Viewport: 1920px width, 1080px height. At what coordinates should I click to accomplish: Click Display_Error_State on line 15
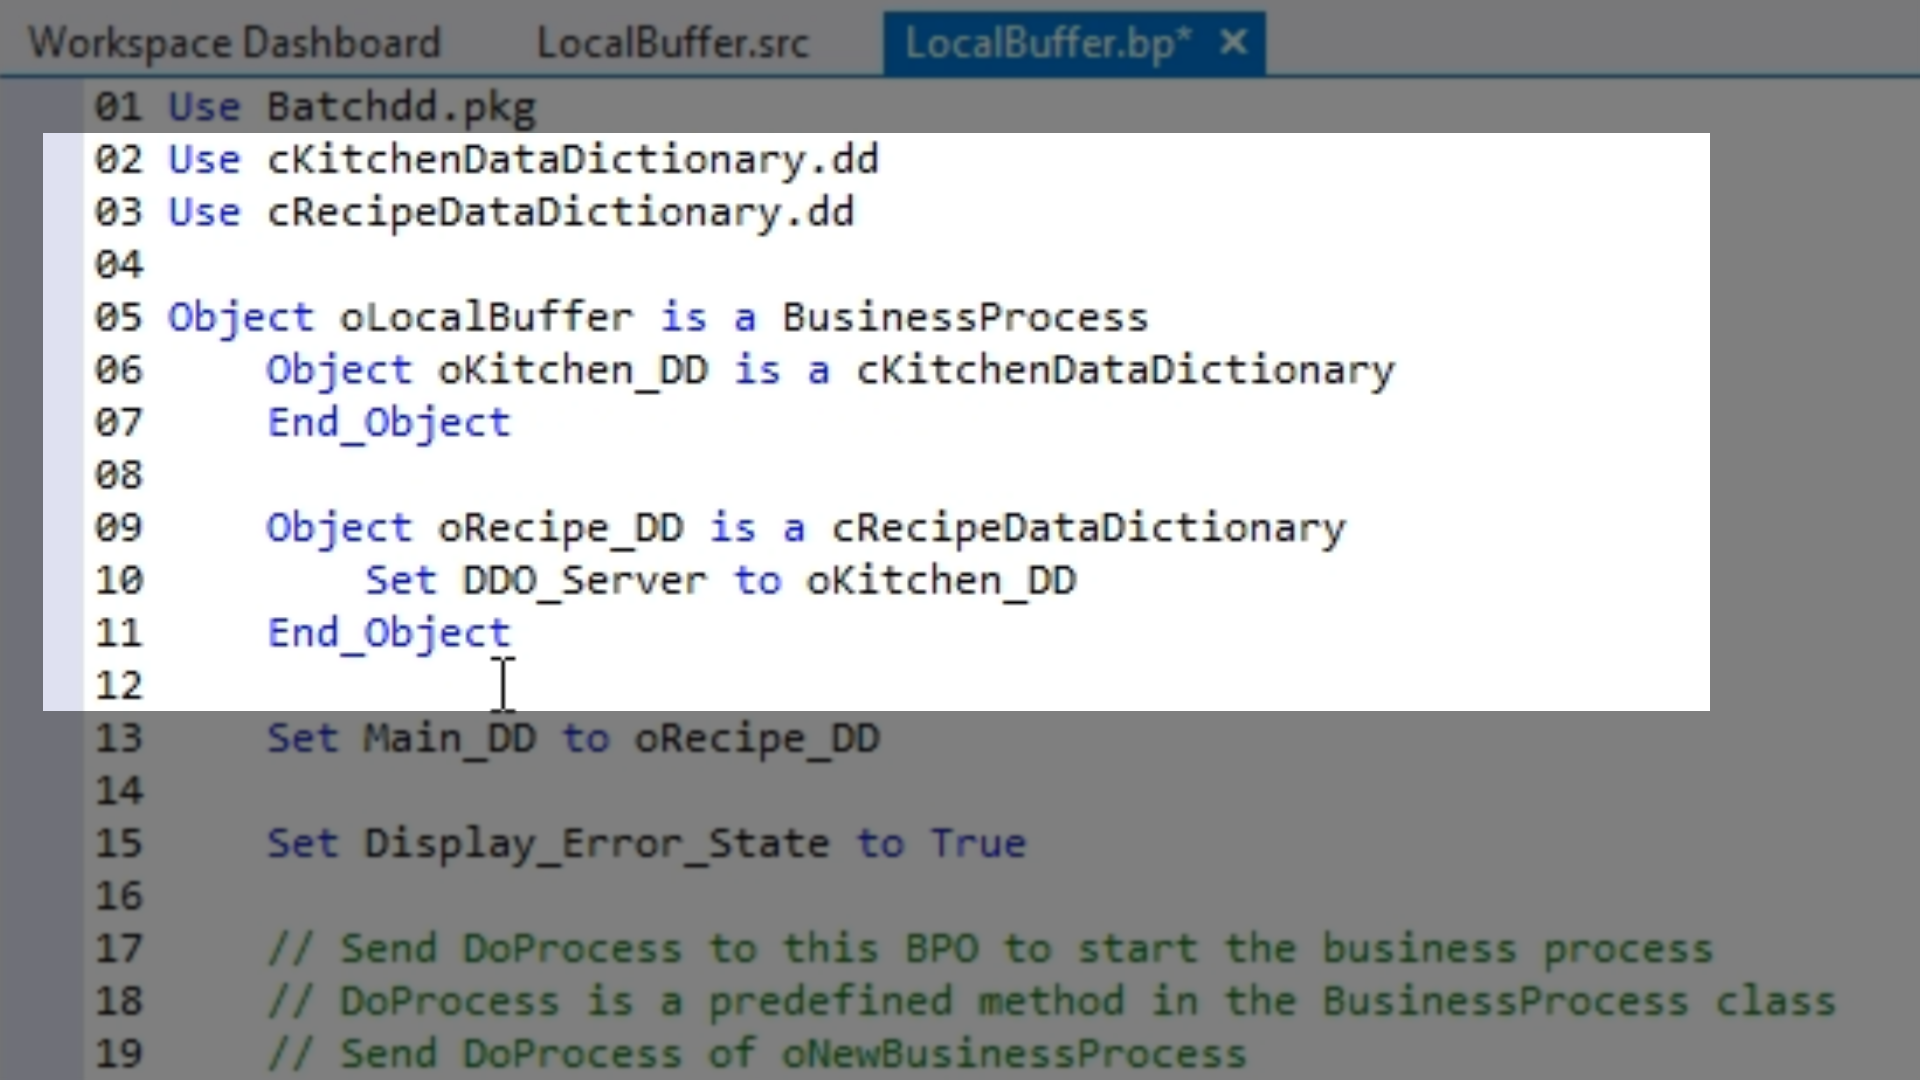[597, 844]
